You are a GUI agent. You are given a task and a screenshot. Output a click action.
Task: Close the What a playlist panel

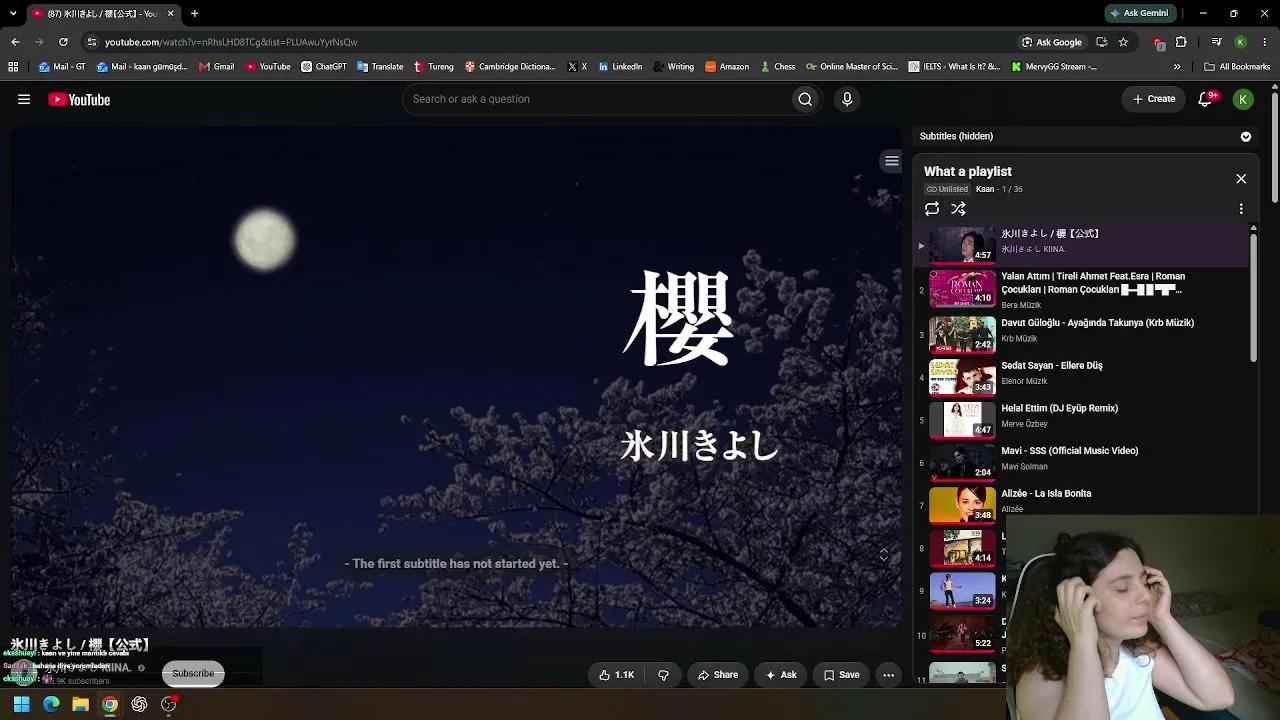pyautogui.click(x=1241, y=179)
